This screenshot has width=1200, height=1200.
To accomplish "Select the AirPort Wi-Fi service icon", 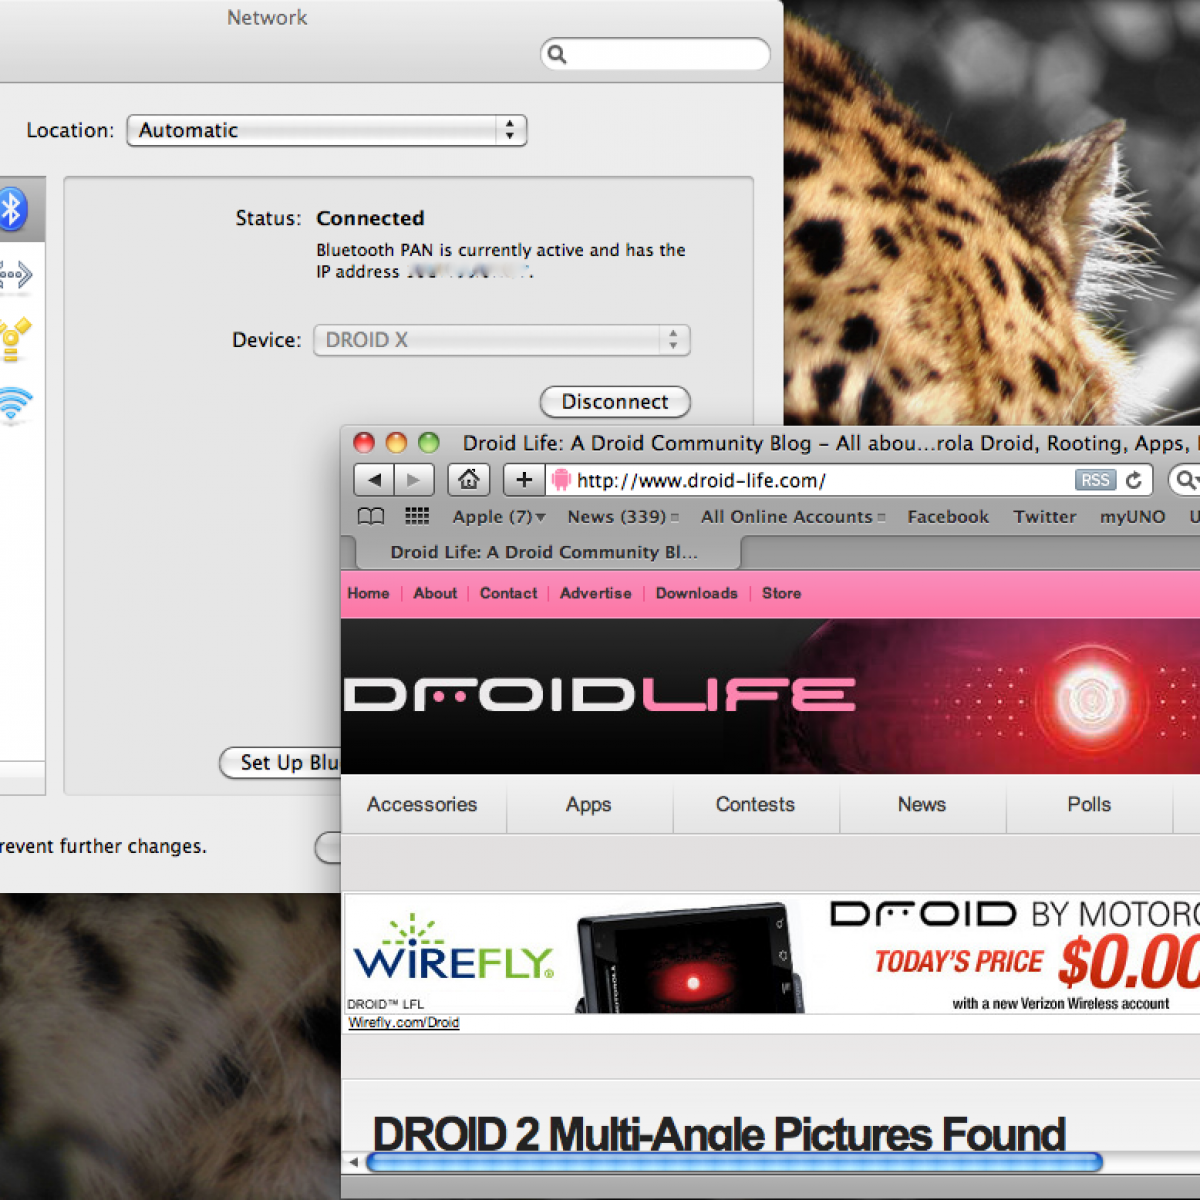I will (14, 404).
